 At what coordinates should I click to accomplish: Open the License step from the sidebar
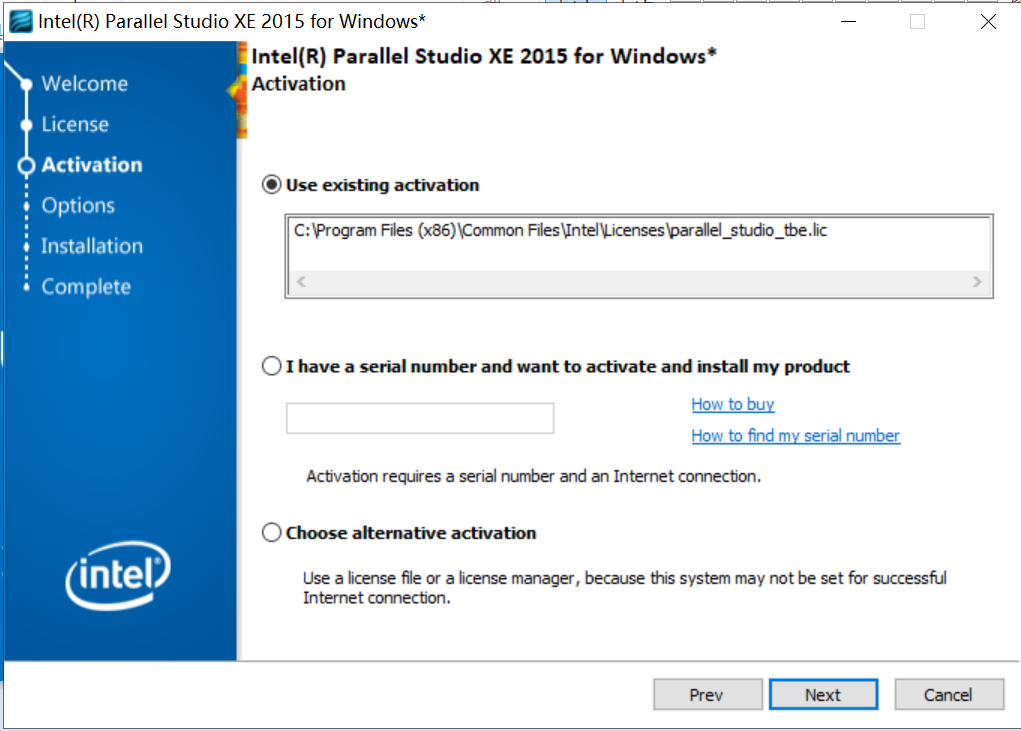(75, 124)
